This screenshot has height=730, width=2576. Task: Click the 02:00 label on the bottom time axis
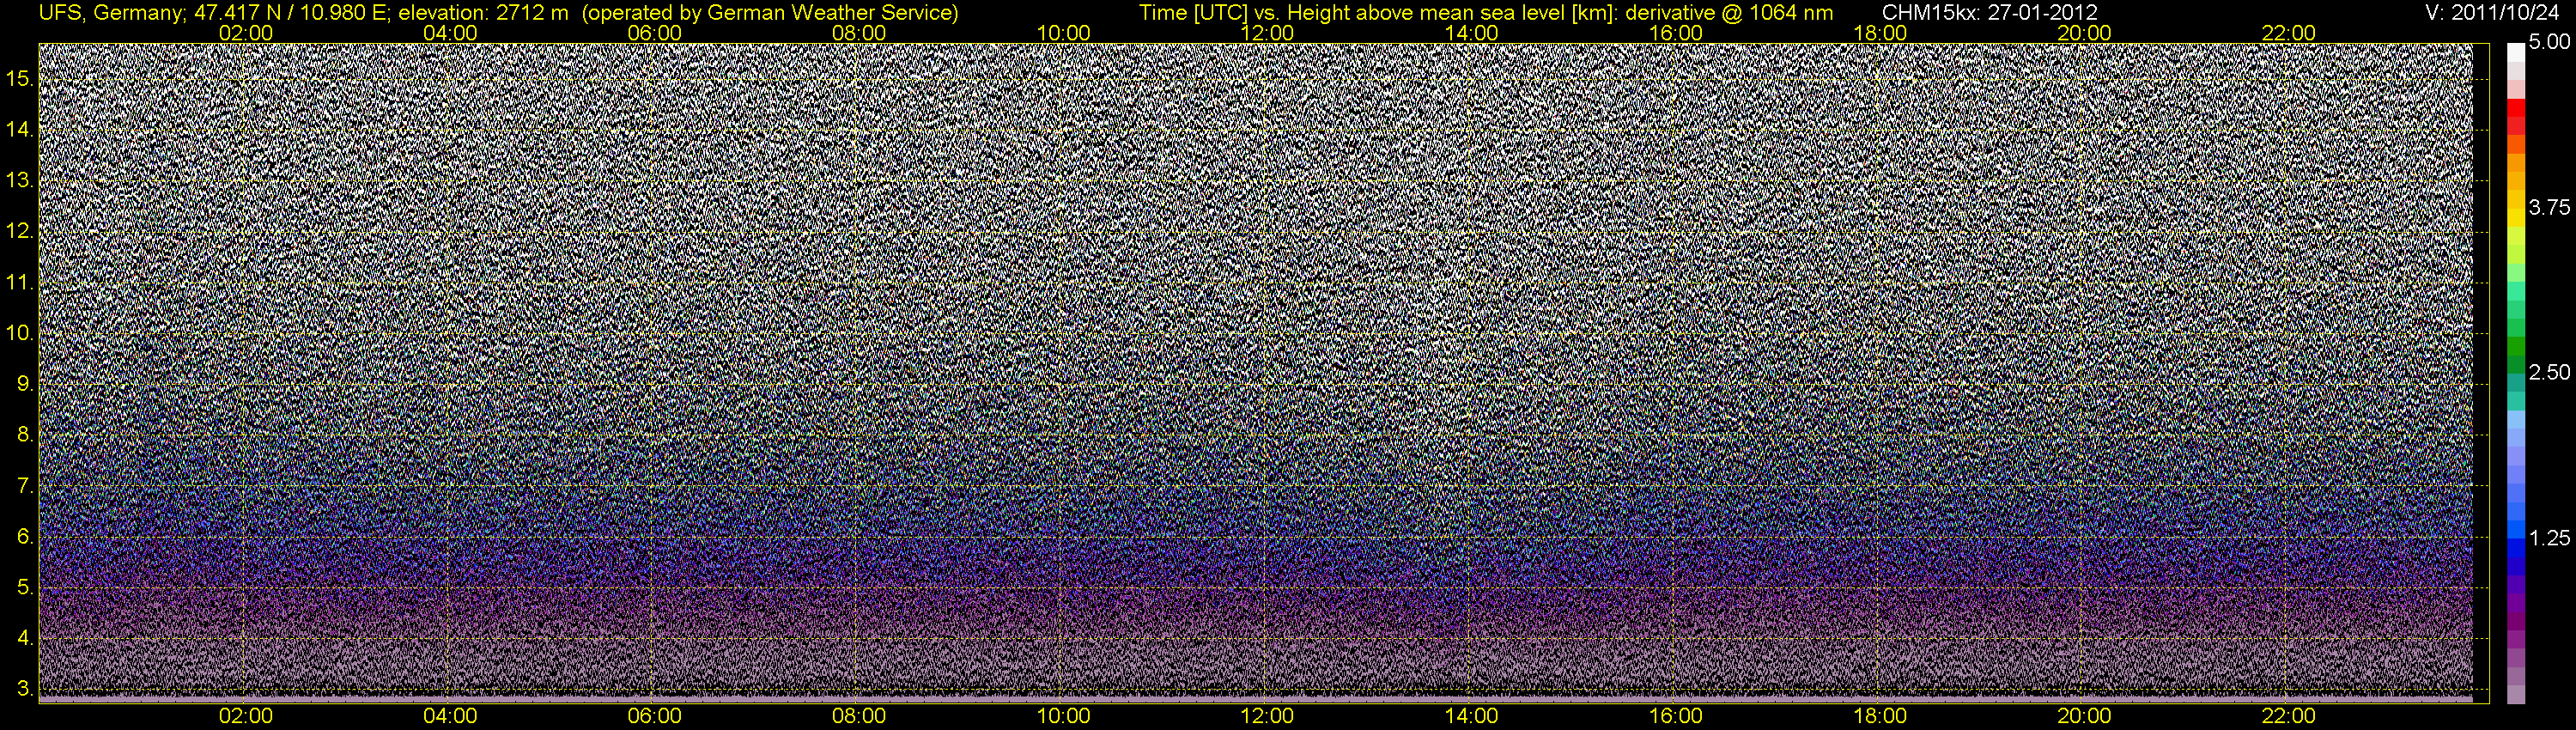(x=246, y=716)
